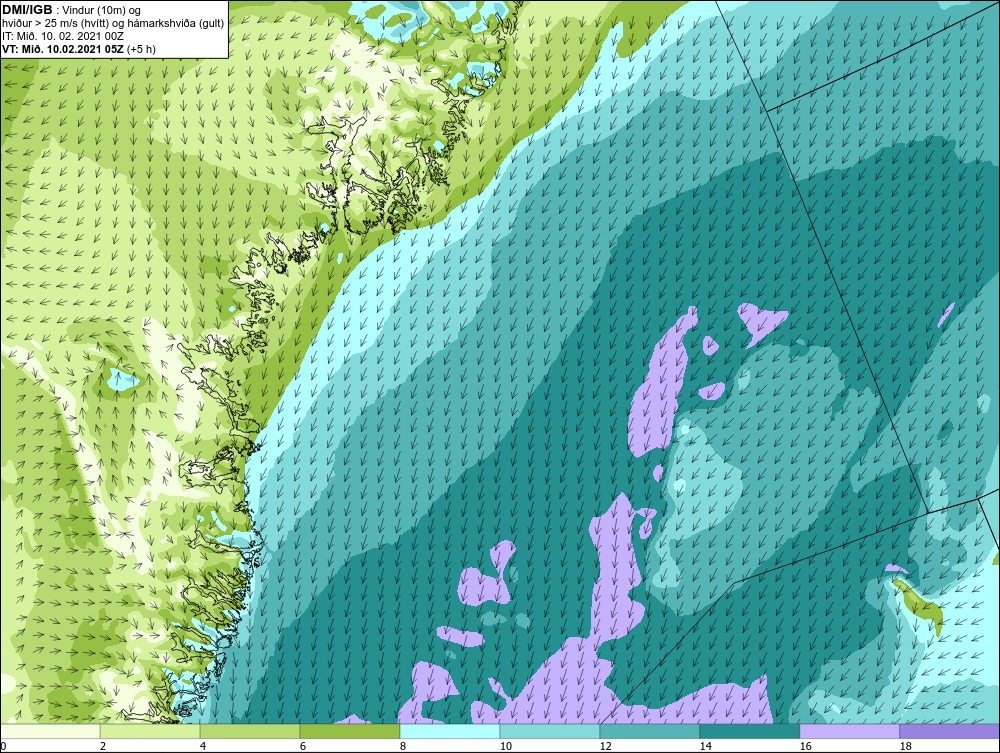Click the "DMI/IGB : Vindur (10m) og" title line

click(71, 10)
